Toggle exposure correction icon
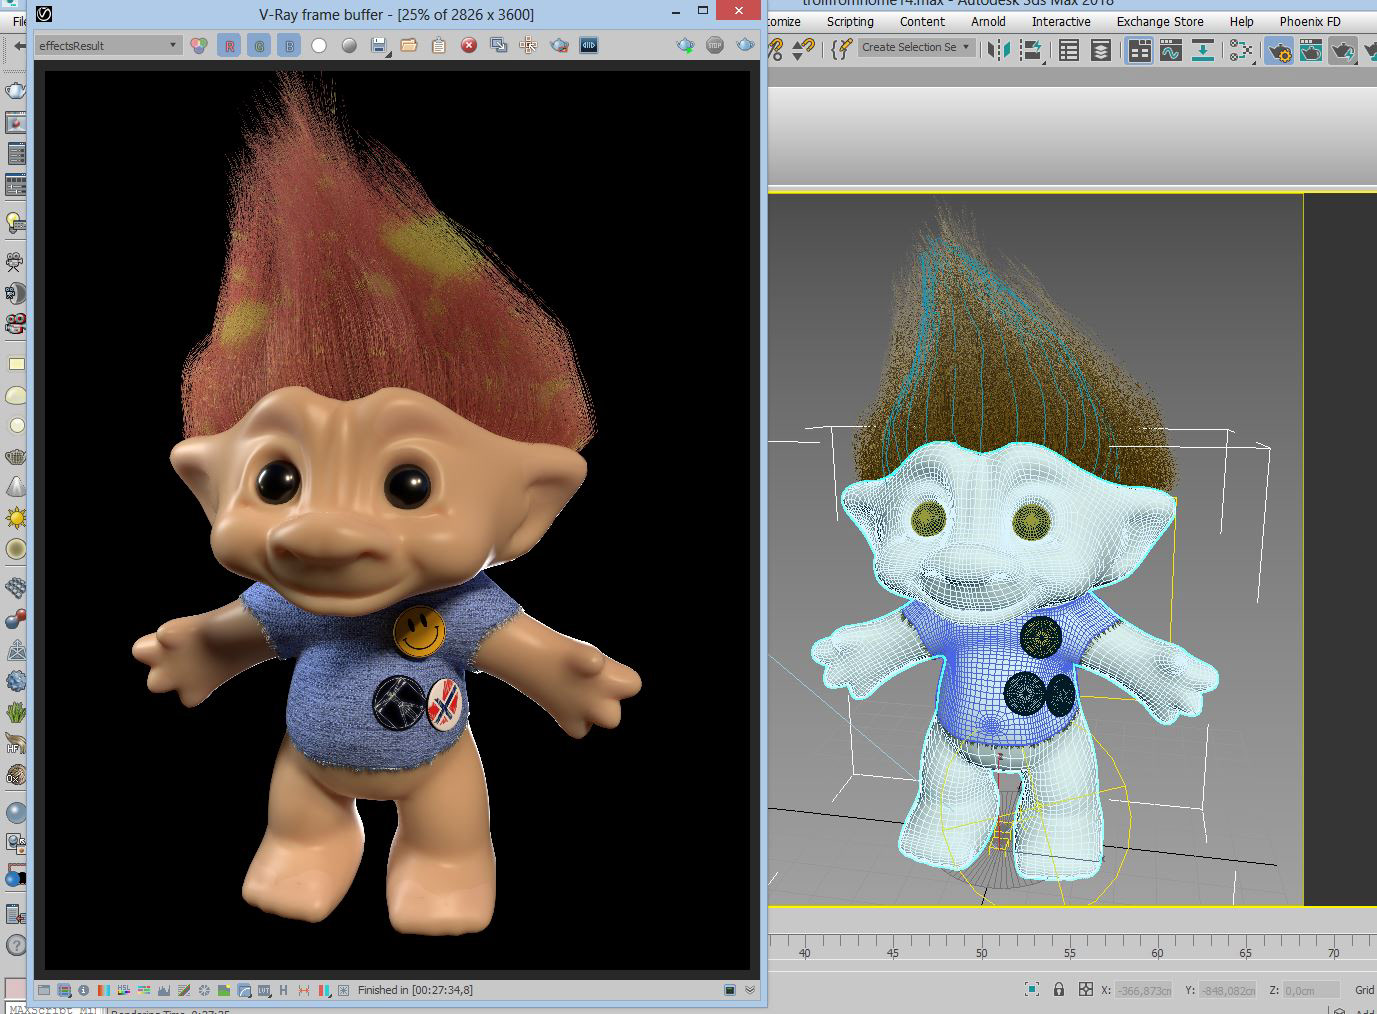The height and width of the screenshot is (1014, 1377). [x=204, y=990]
